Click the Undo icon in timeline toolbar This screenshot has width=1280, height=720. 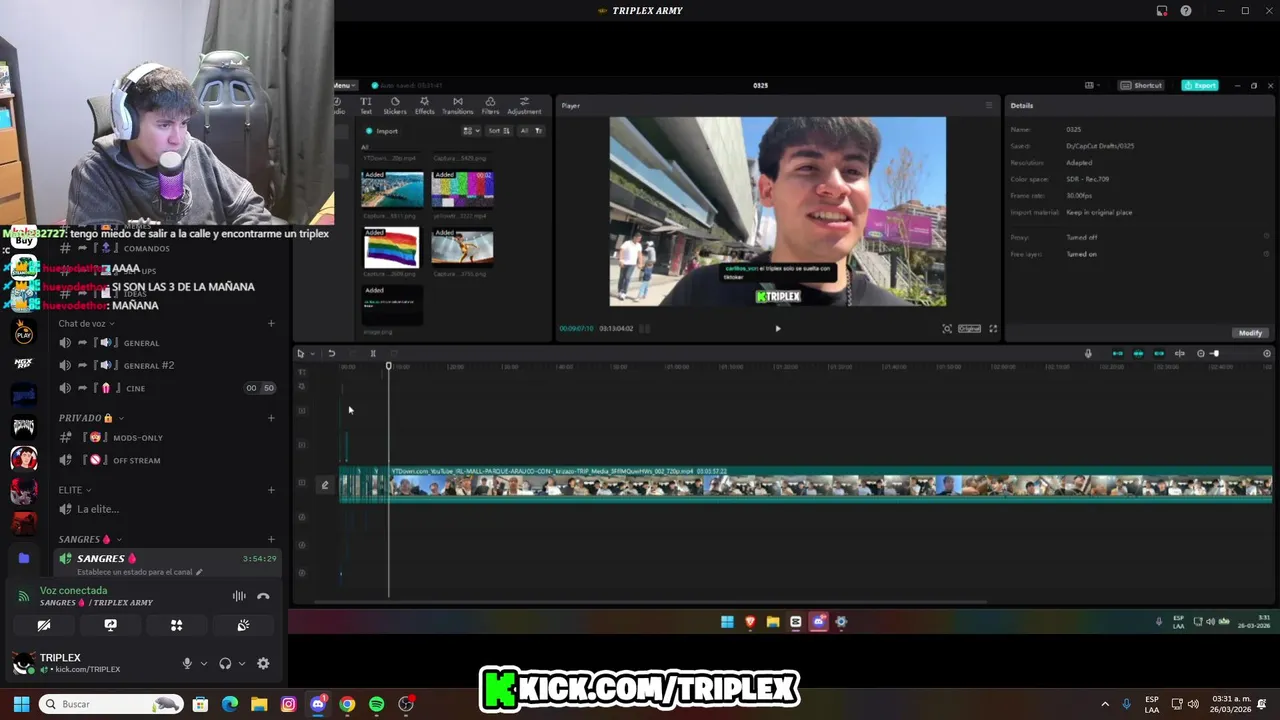[332, 353]
